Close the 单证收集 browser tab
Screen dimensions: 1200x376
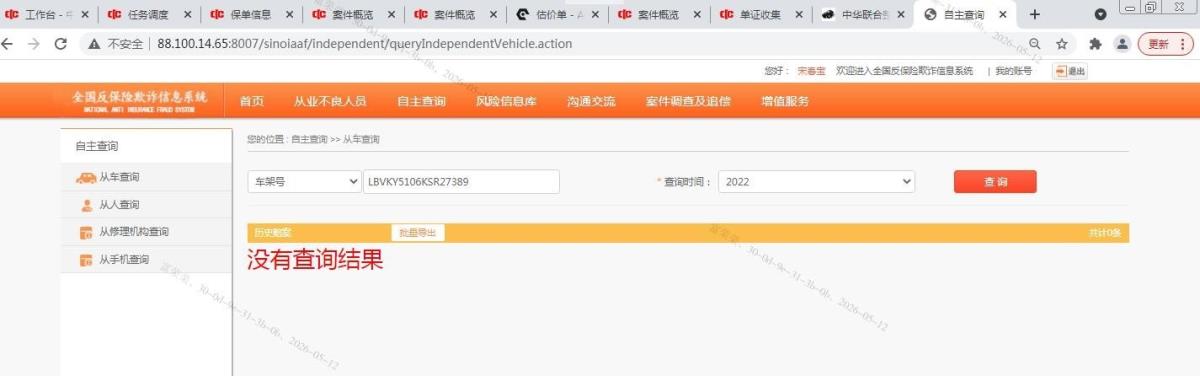[798, 14]
